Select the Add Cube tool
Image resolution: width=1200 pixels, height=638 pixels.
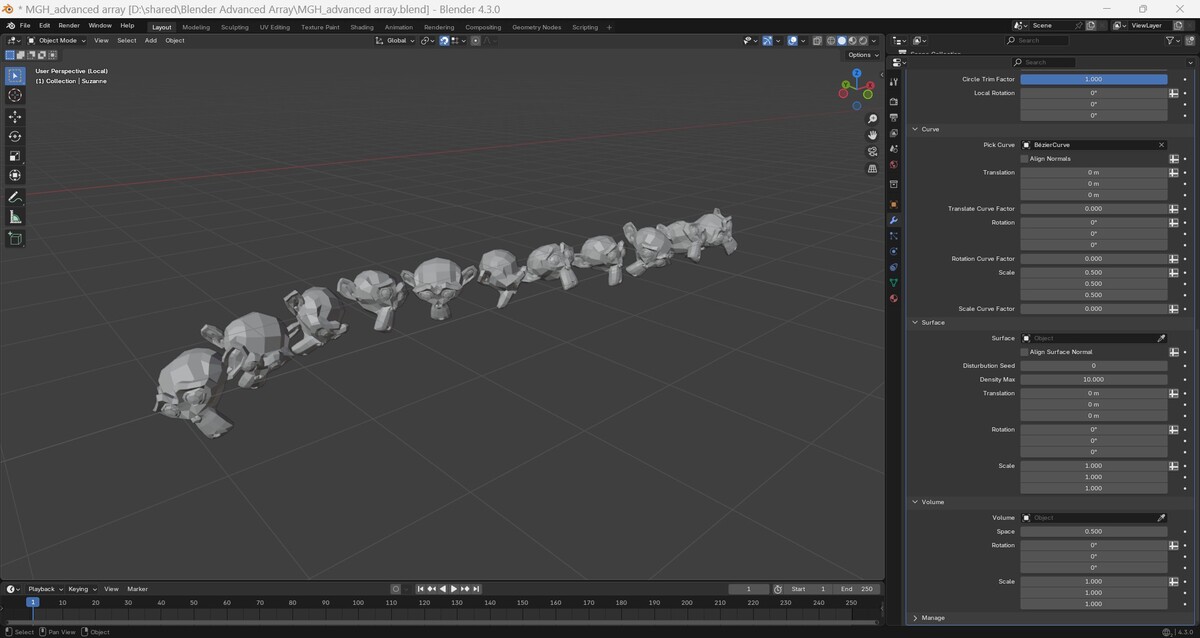15,238
